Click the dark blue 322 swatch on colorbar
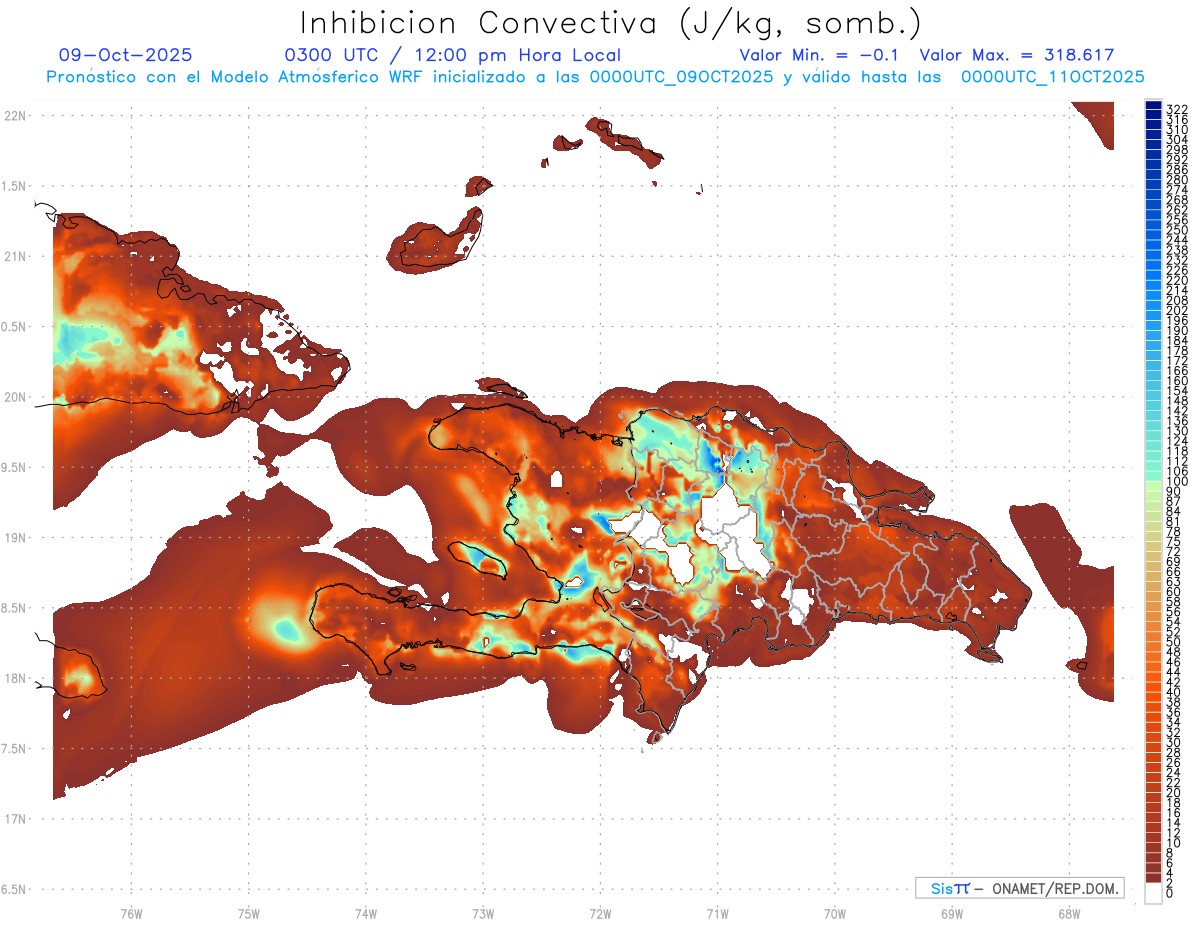The height and width of the screenshot is (927, 1200). pos(1153,106)
